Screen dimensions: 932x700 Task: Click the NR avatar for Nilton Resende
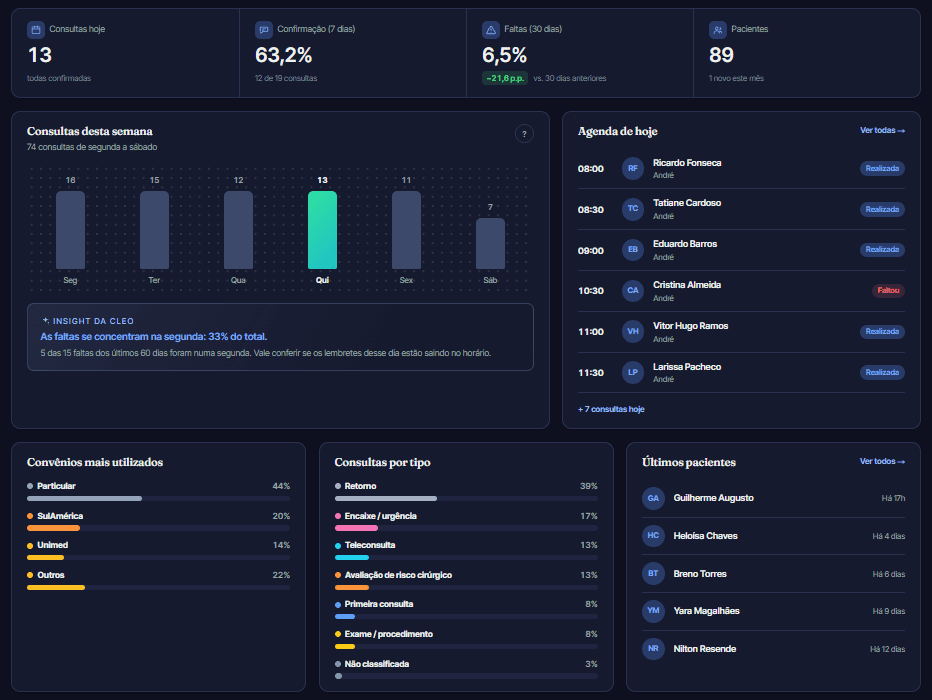pos(653,648)
